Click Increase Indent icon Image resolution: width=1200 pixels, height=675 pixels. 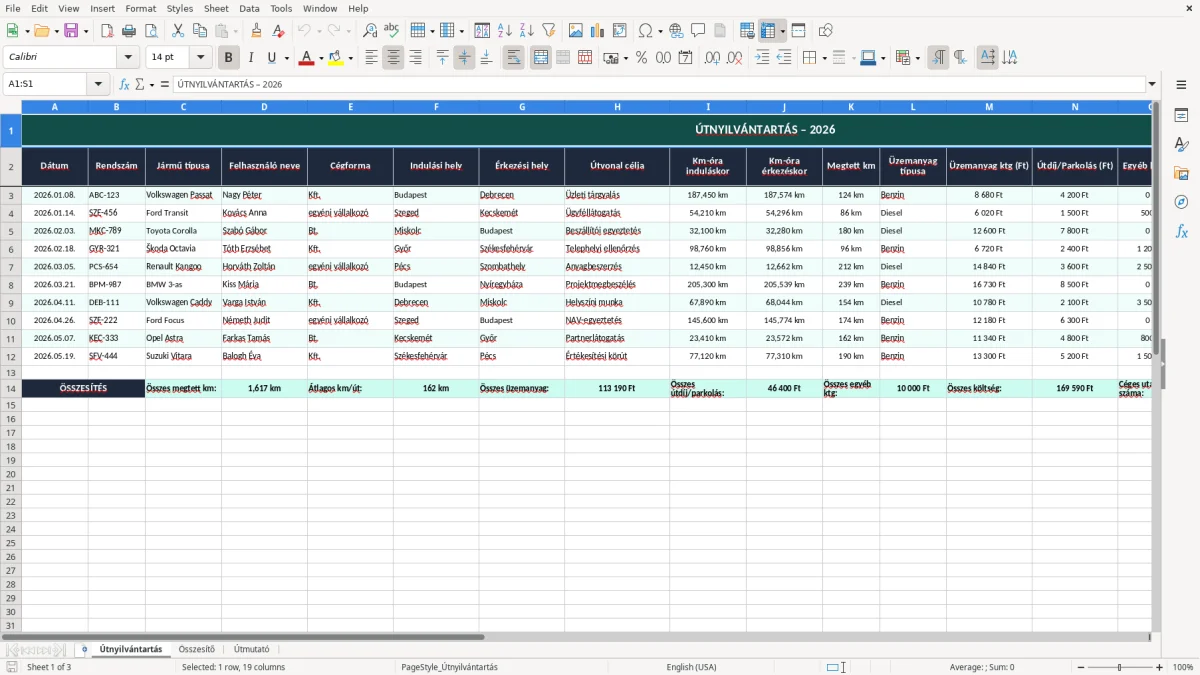coord(762,58)
